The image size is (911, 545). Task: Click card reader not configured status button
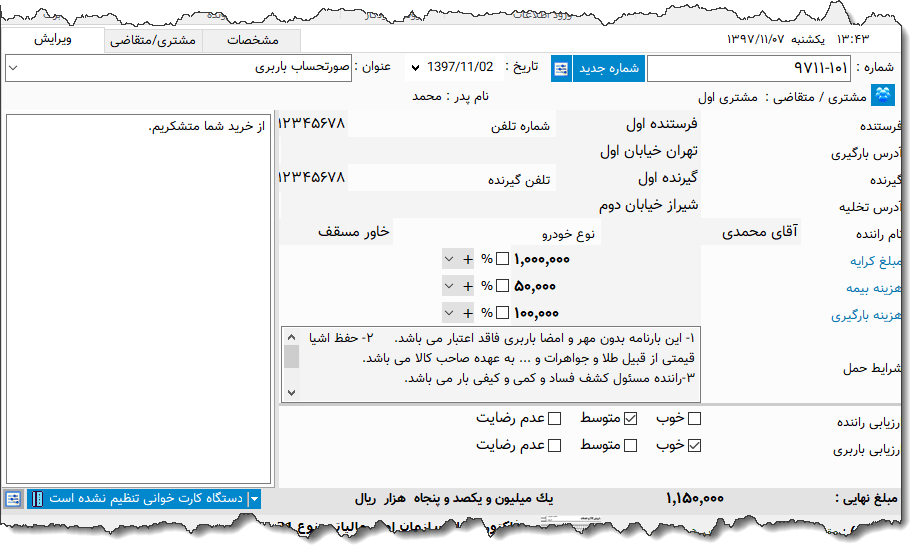click(146, 499)
